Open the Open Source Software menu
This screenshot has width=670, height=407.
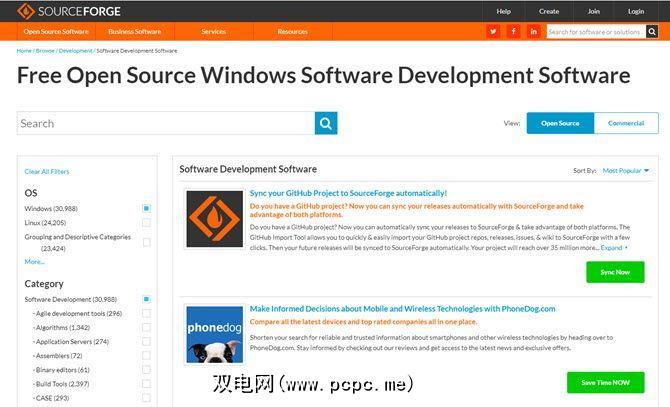pos(56,31)
